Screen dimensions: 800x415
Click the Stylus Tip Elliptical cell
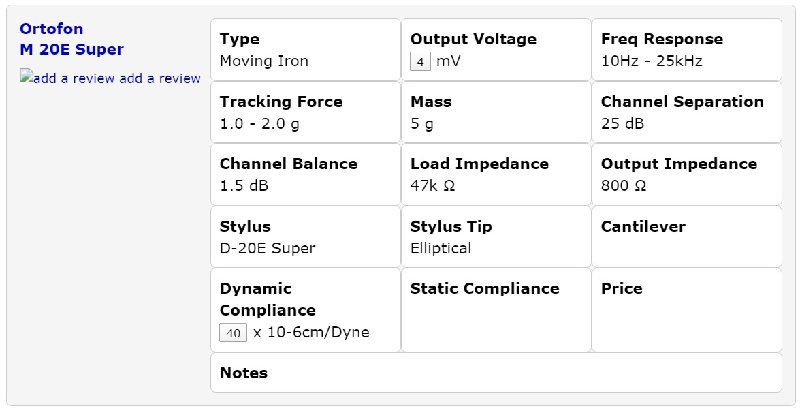[496, 237]
